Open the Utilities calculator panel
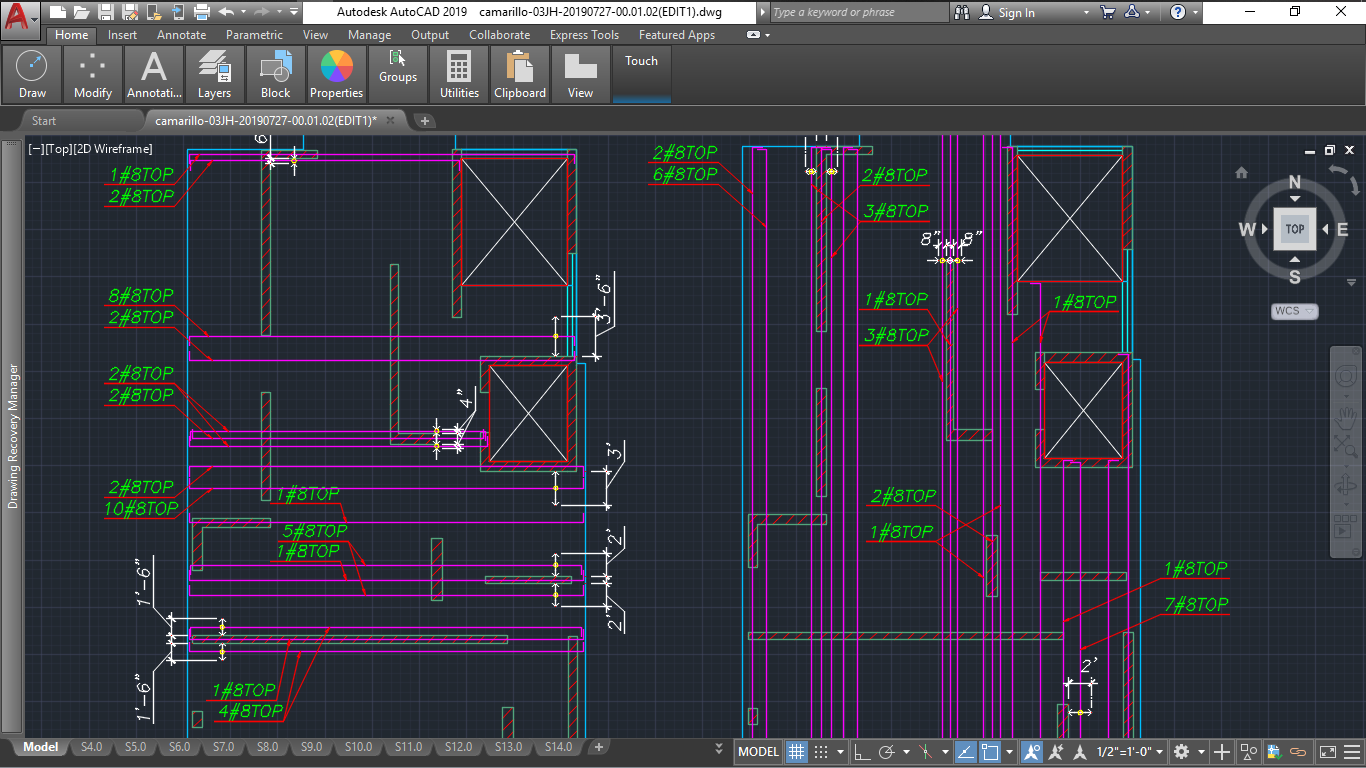The height and width of the screenshot is (768, 1366). coord(459,75)
